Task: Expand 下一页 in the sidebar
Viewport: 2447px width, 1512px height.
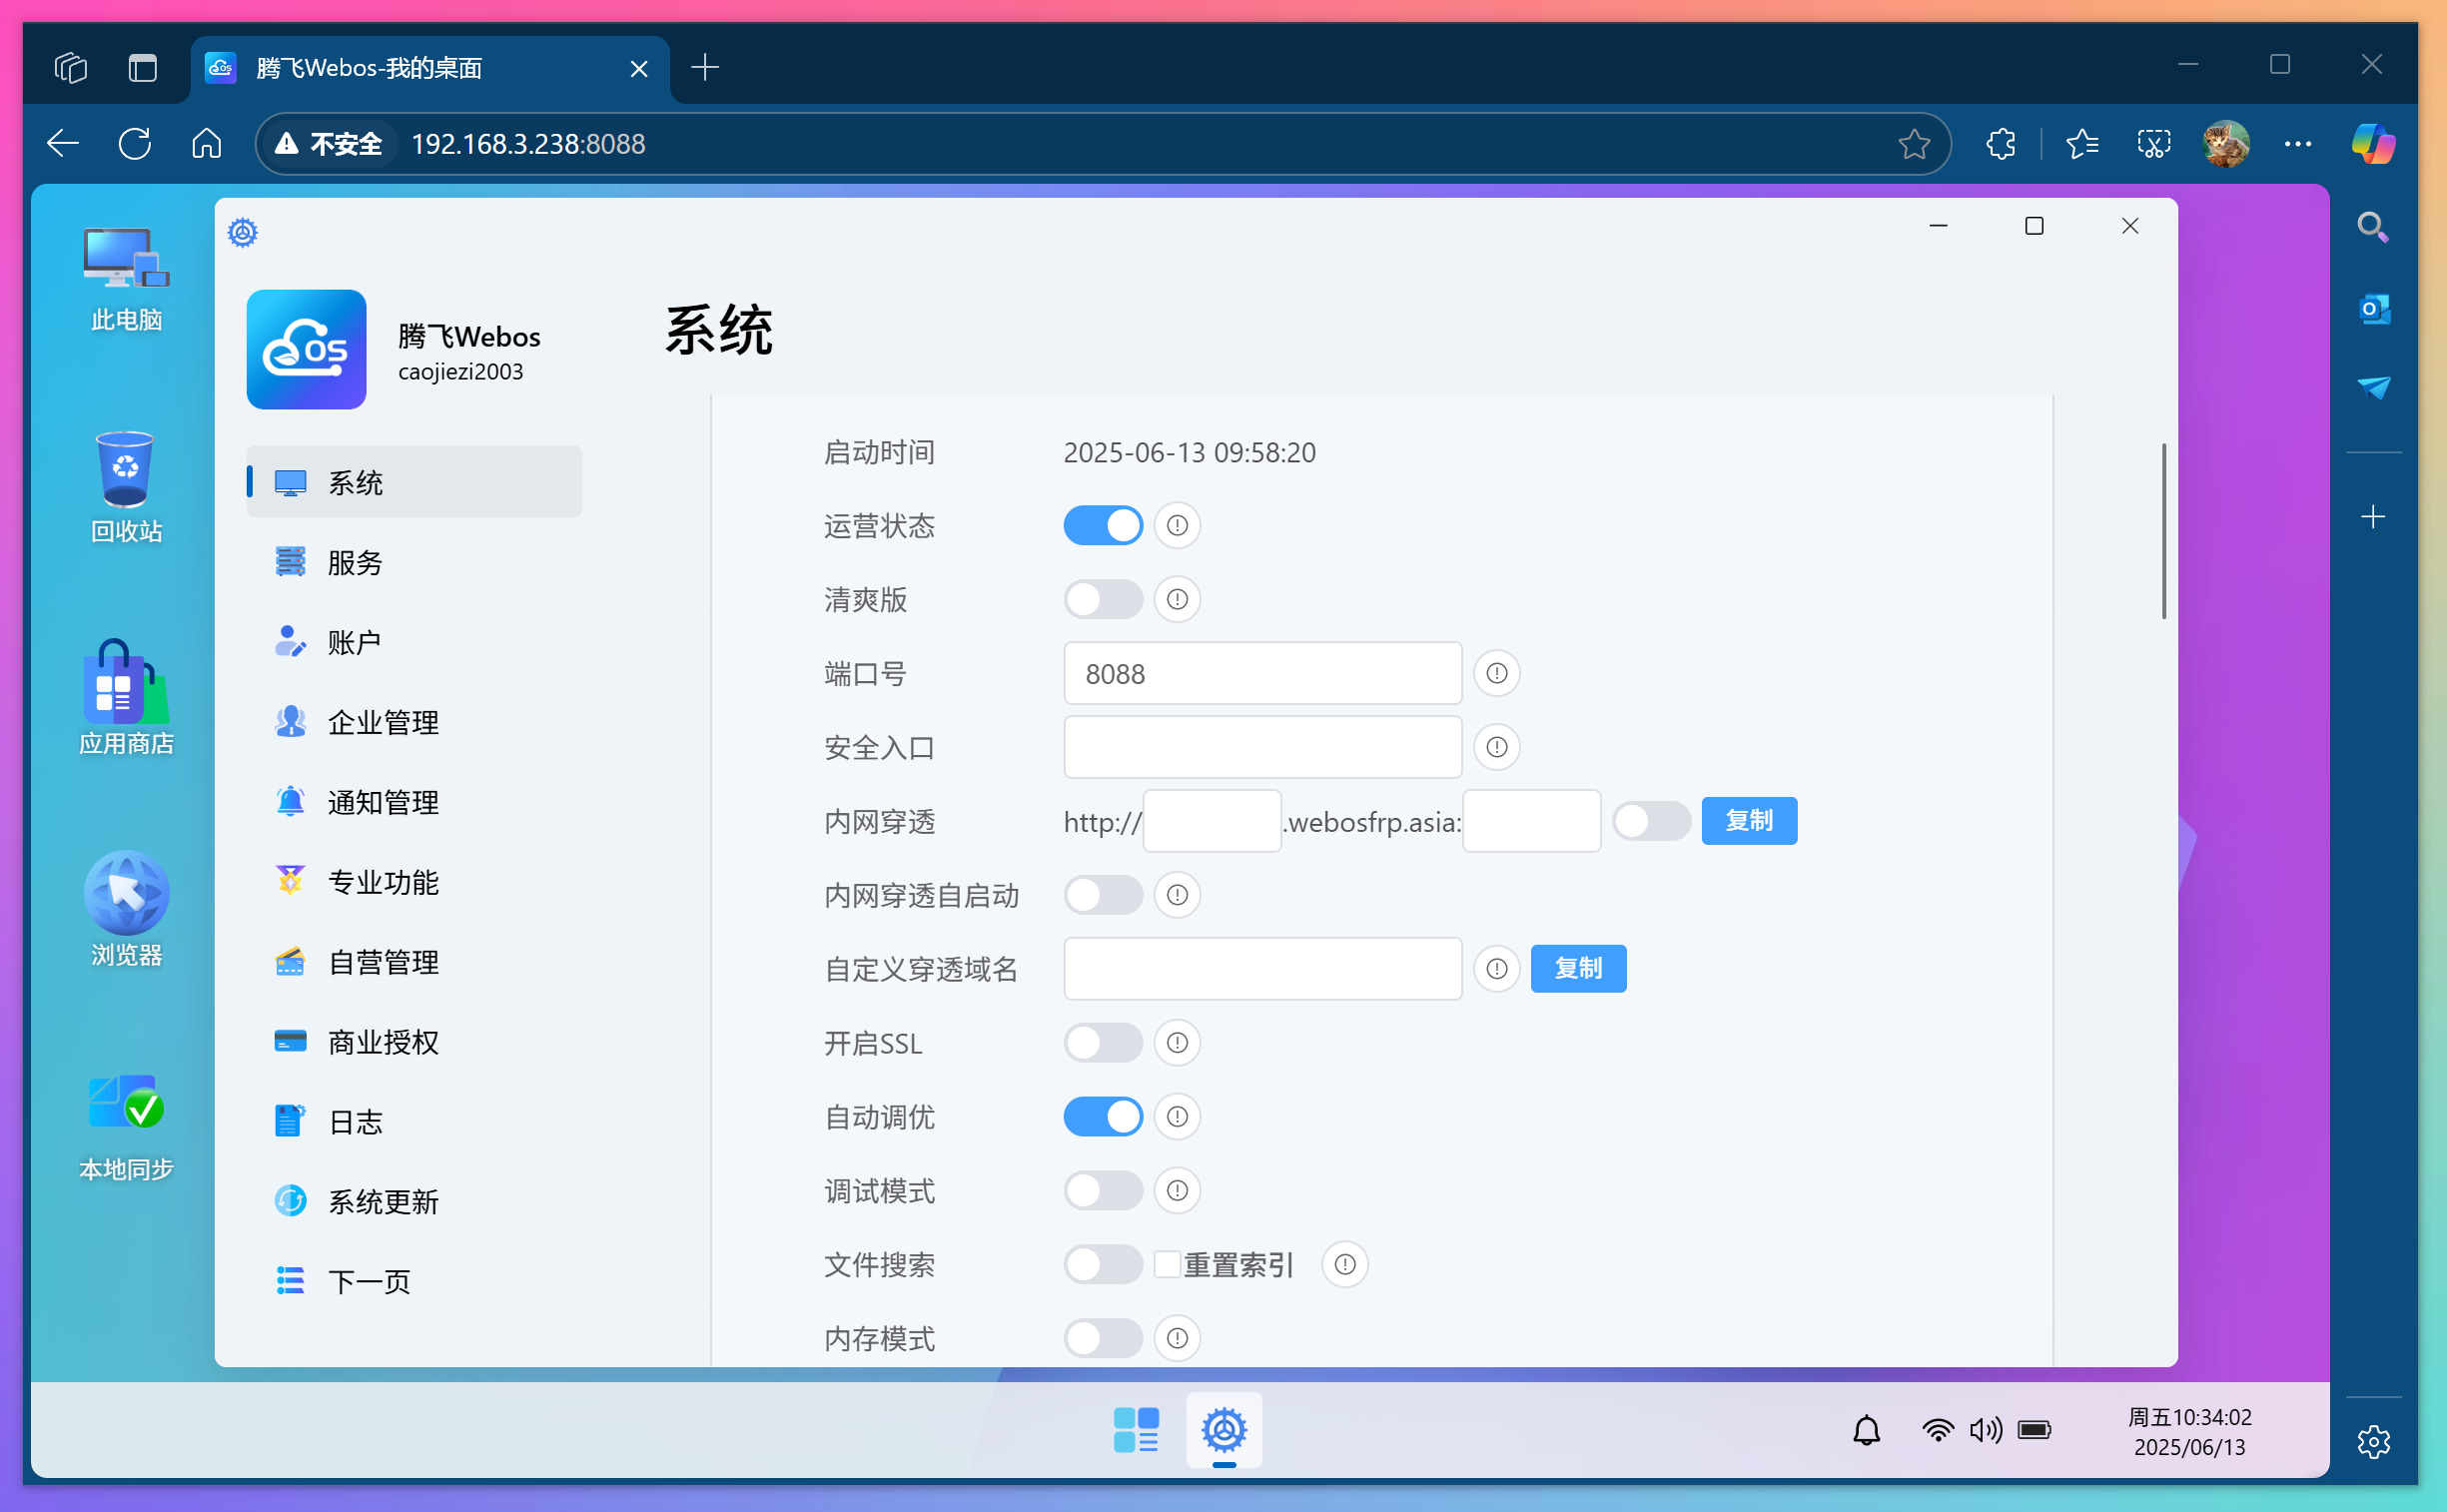Action: tap(369, 1280)
